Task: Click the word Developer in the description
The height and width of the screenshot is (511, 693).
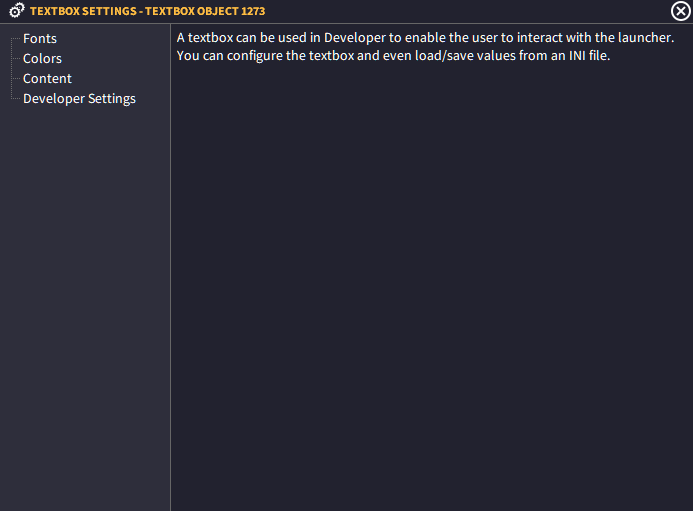Action: (355, 38)
